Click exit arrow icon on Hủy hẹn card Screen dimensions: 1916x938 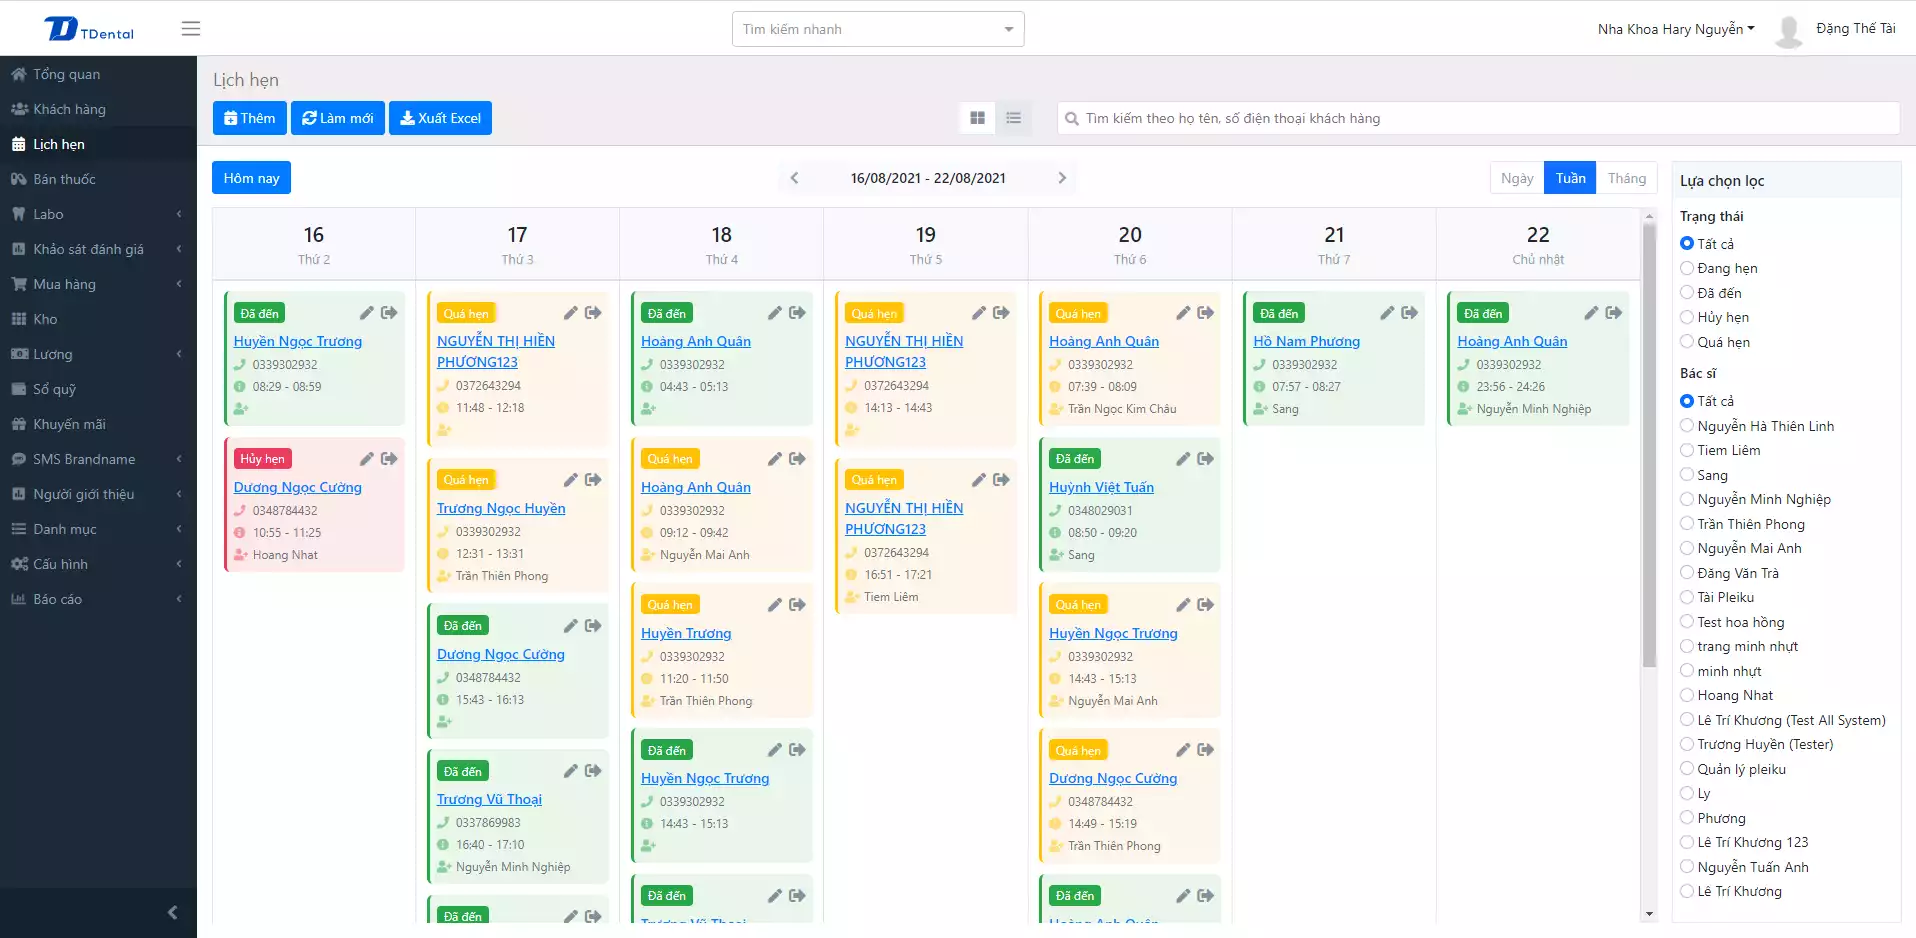click(x=389, y=459)
